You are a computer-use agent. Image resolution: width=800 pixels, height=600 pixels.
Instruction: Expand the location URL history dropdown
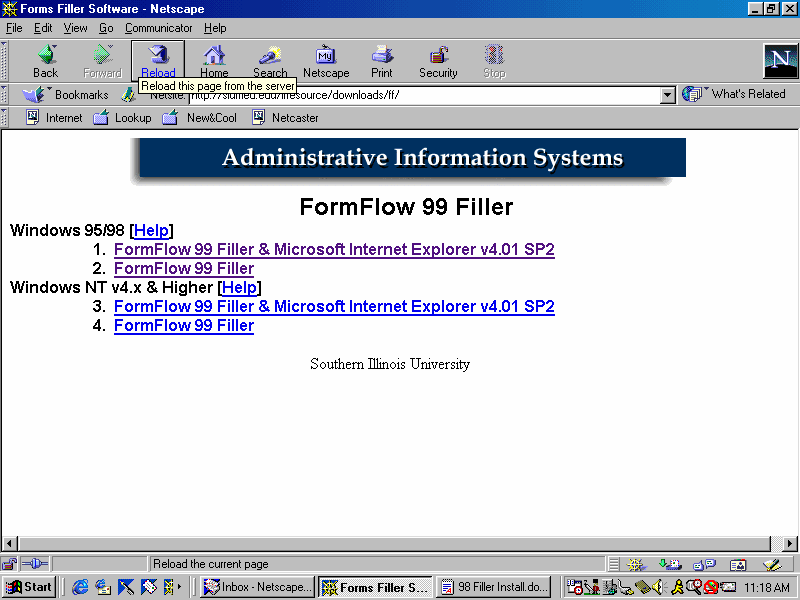669,95
